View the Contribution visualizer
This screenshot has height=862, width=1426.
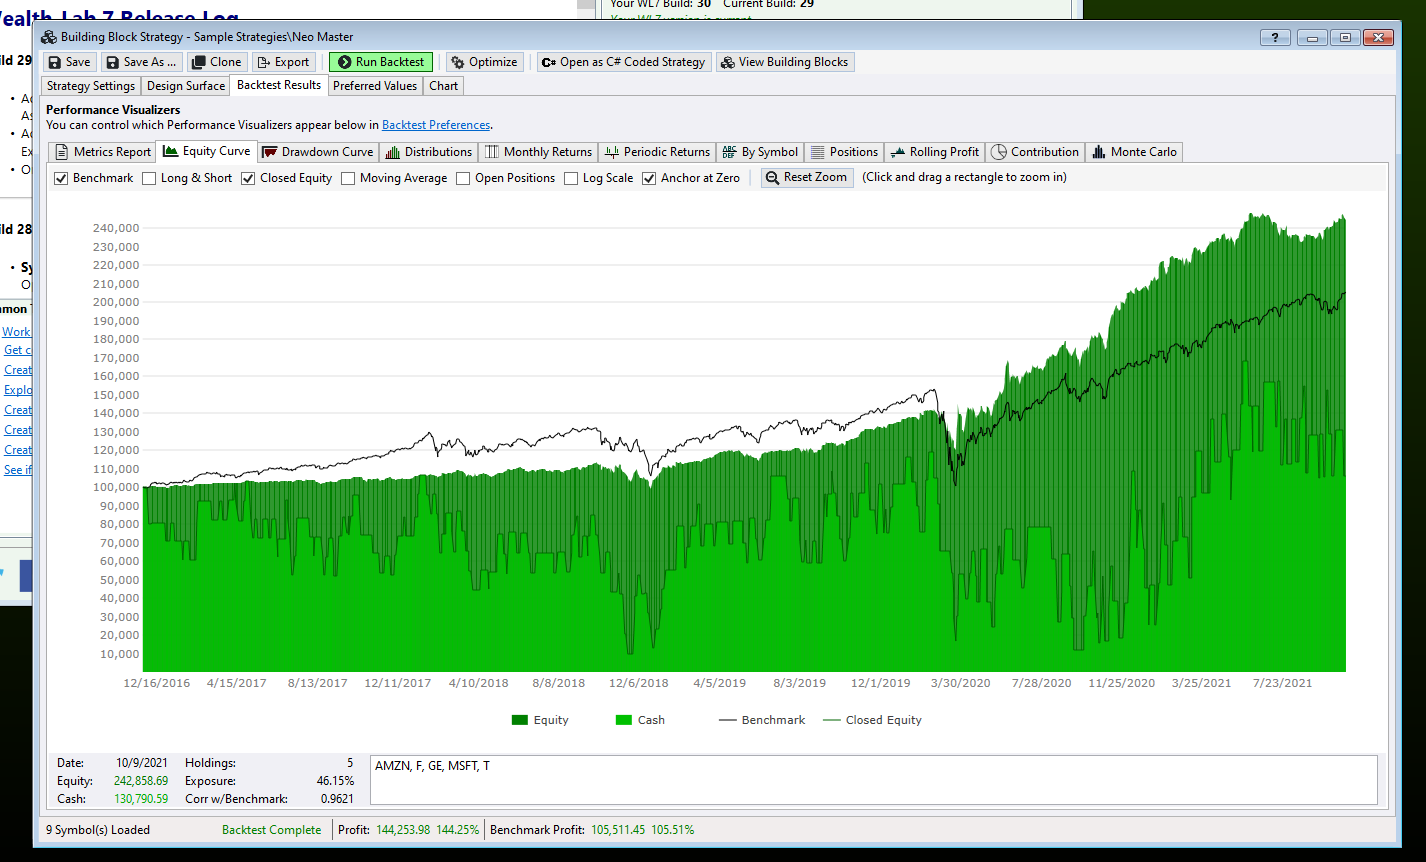[1035, 152]
